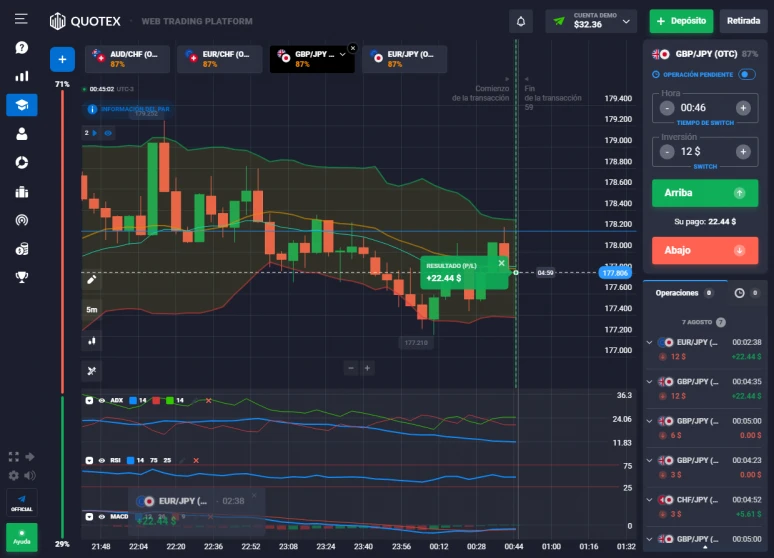
Task: Toggle the Bollinger overlay eye icon
Action: click(x=108, y=133)
